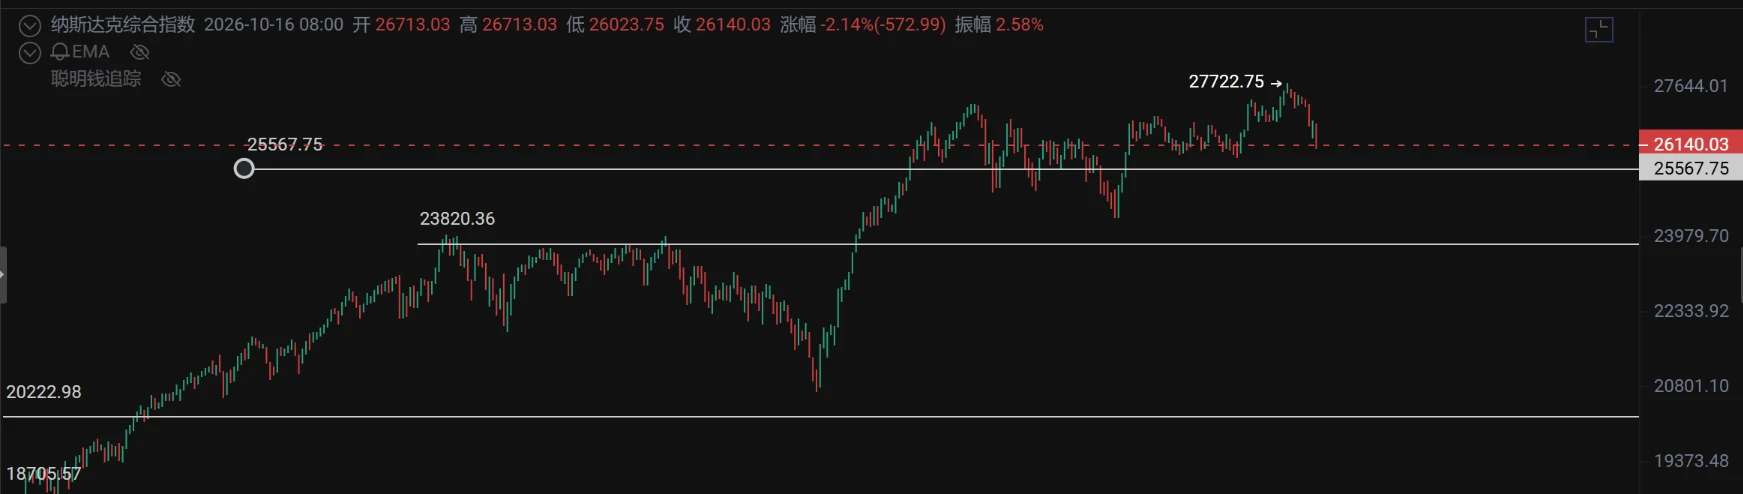Click the 纳斯达克综合指数 title text
This screenshot has width=1743, height=494.
[x=123, y=25]
